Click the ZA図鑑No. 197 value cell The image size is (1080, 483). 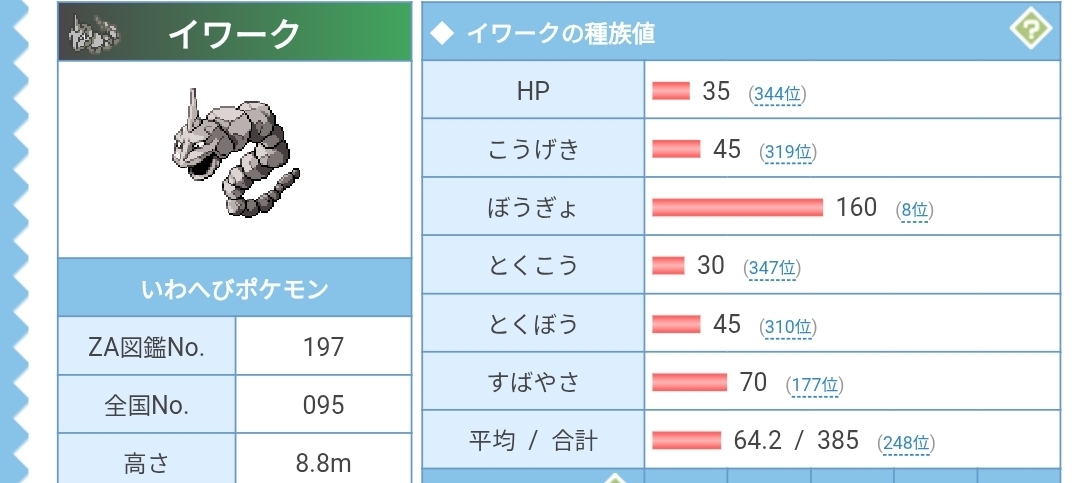click(x=323, y=347)
